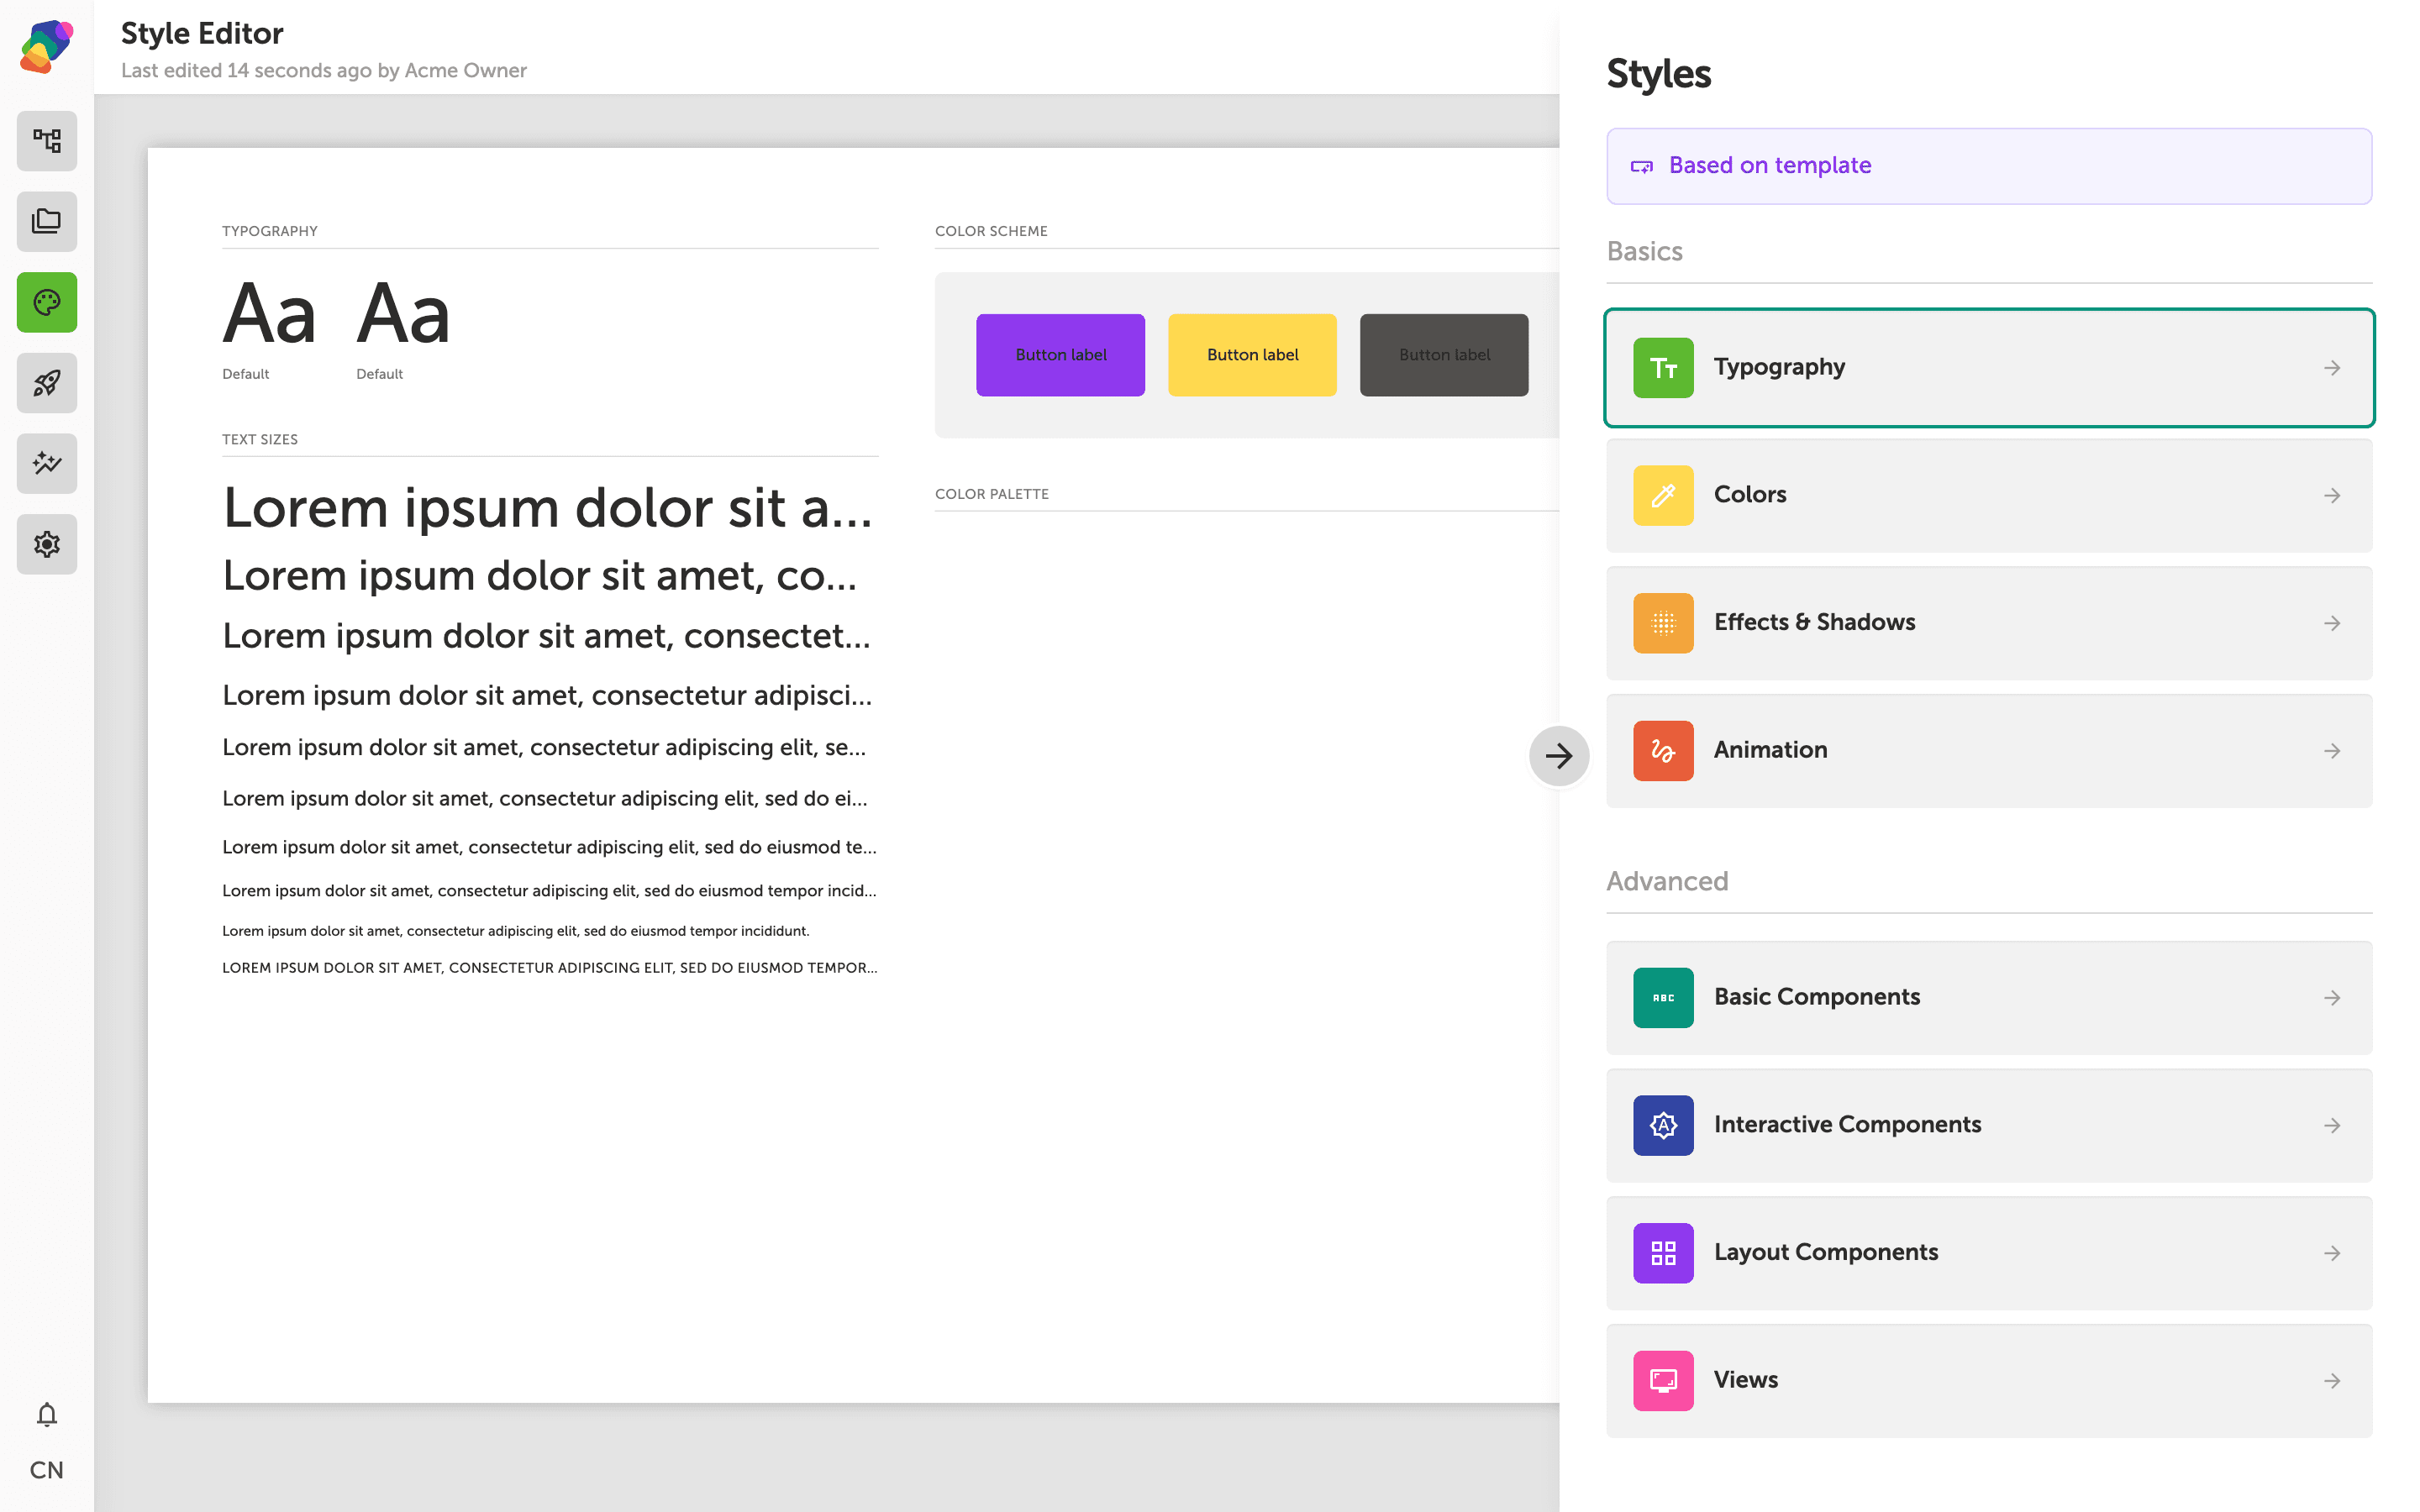Click the round preview arrow button
The image size is (2420, 1512).
click(1558, 756)
